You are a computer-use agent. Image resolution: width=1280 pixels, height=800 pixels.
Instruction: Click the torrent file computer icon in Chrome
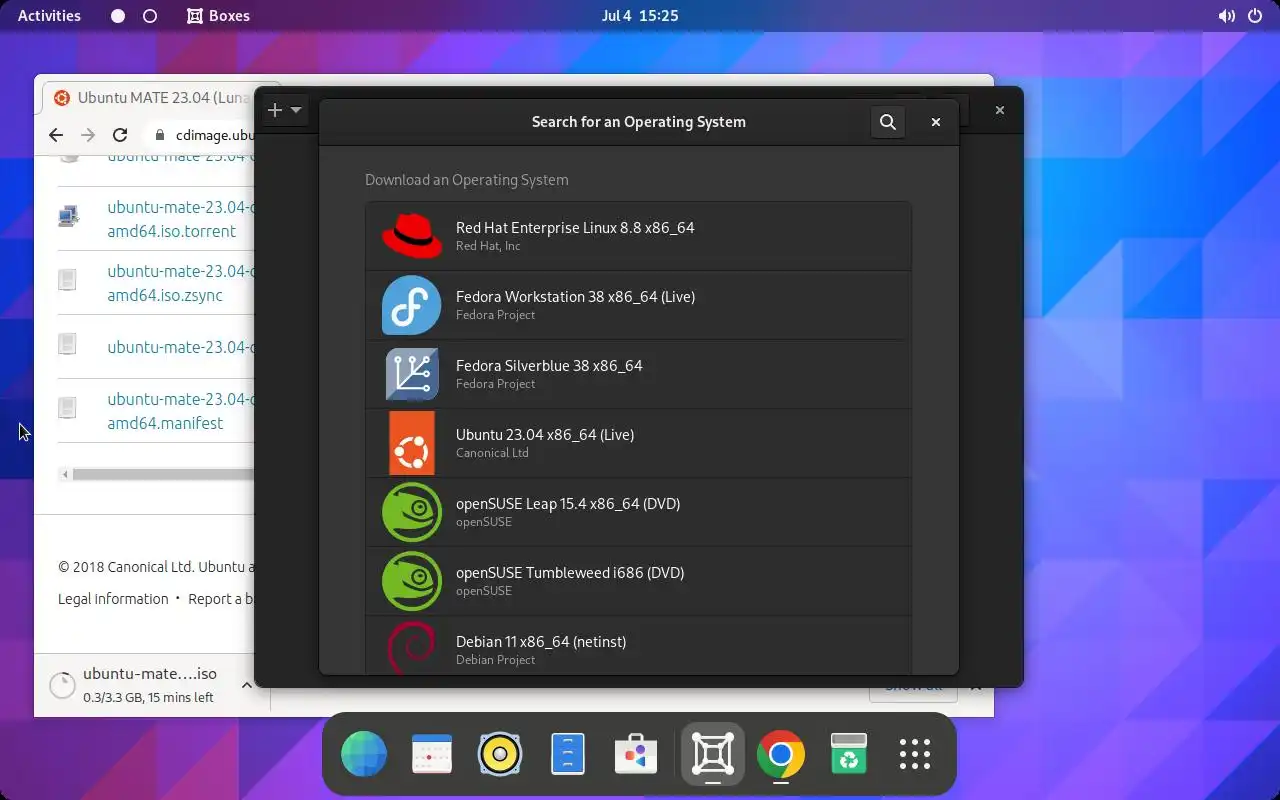click(68, 215)
